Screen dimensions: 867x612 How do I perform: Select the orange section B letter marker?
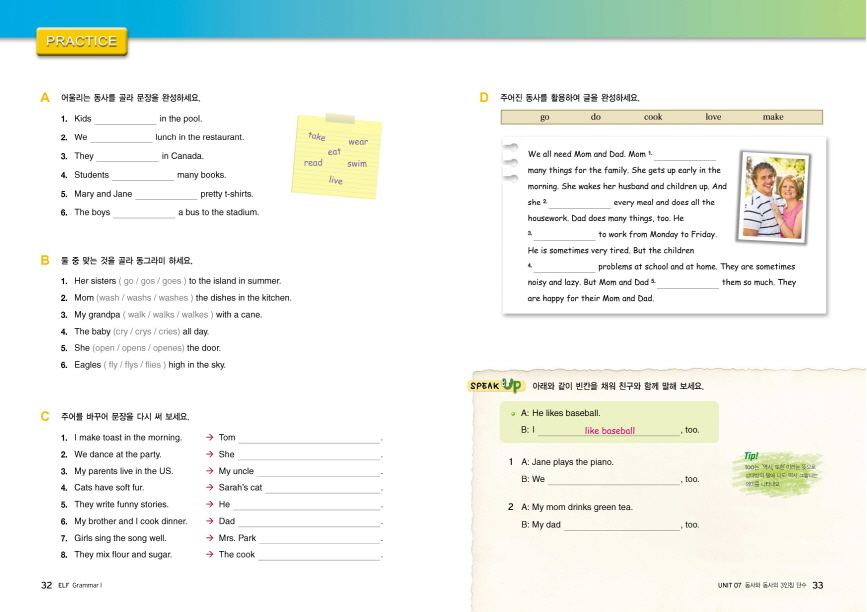pos(44,260)
